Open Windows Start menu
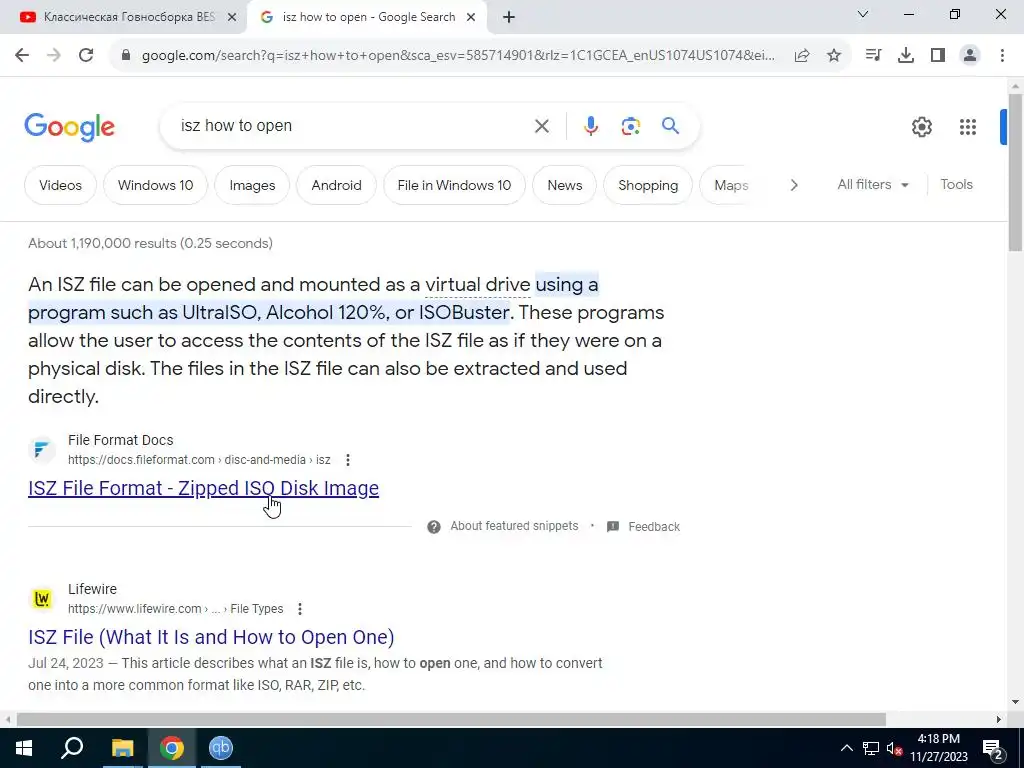Image resolution: width=1024 pixels, height=768 pixels. coord(24,748)
